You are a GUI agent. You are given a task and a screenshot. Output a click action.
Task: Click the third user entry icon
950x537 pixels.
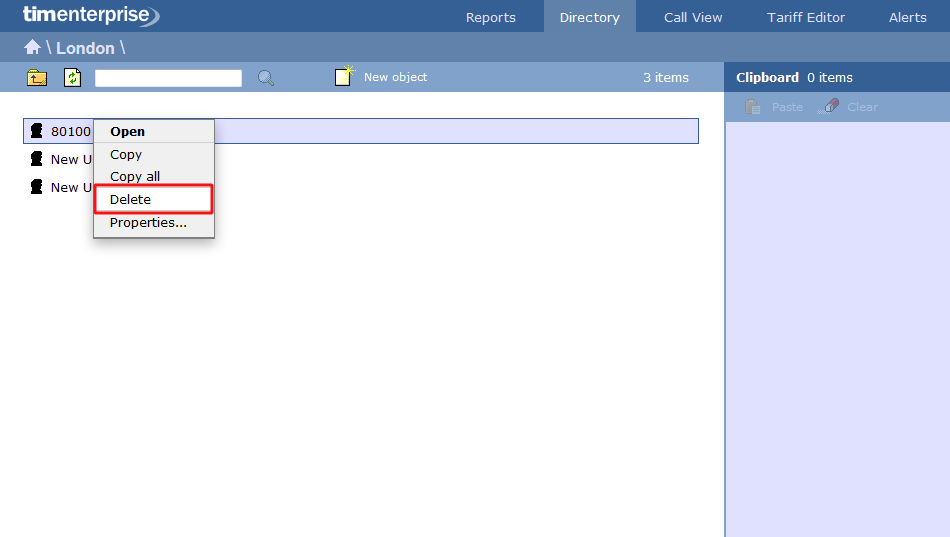[x=37, y=187]
